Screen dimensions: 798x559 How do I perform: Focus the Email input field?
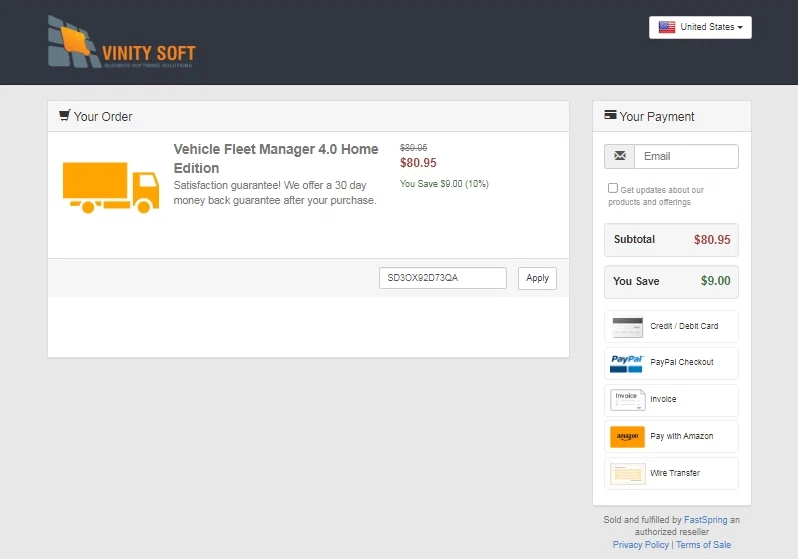(x=686, y=156)
